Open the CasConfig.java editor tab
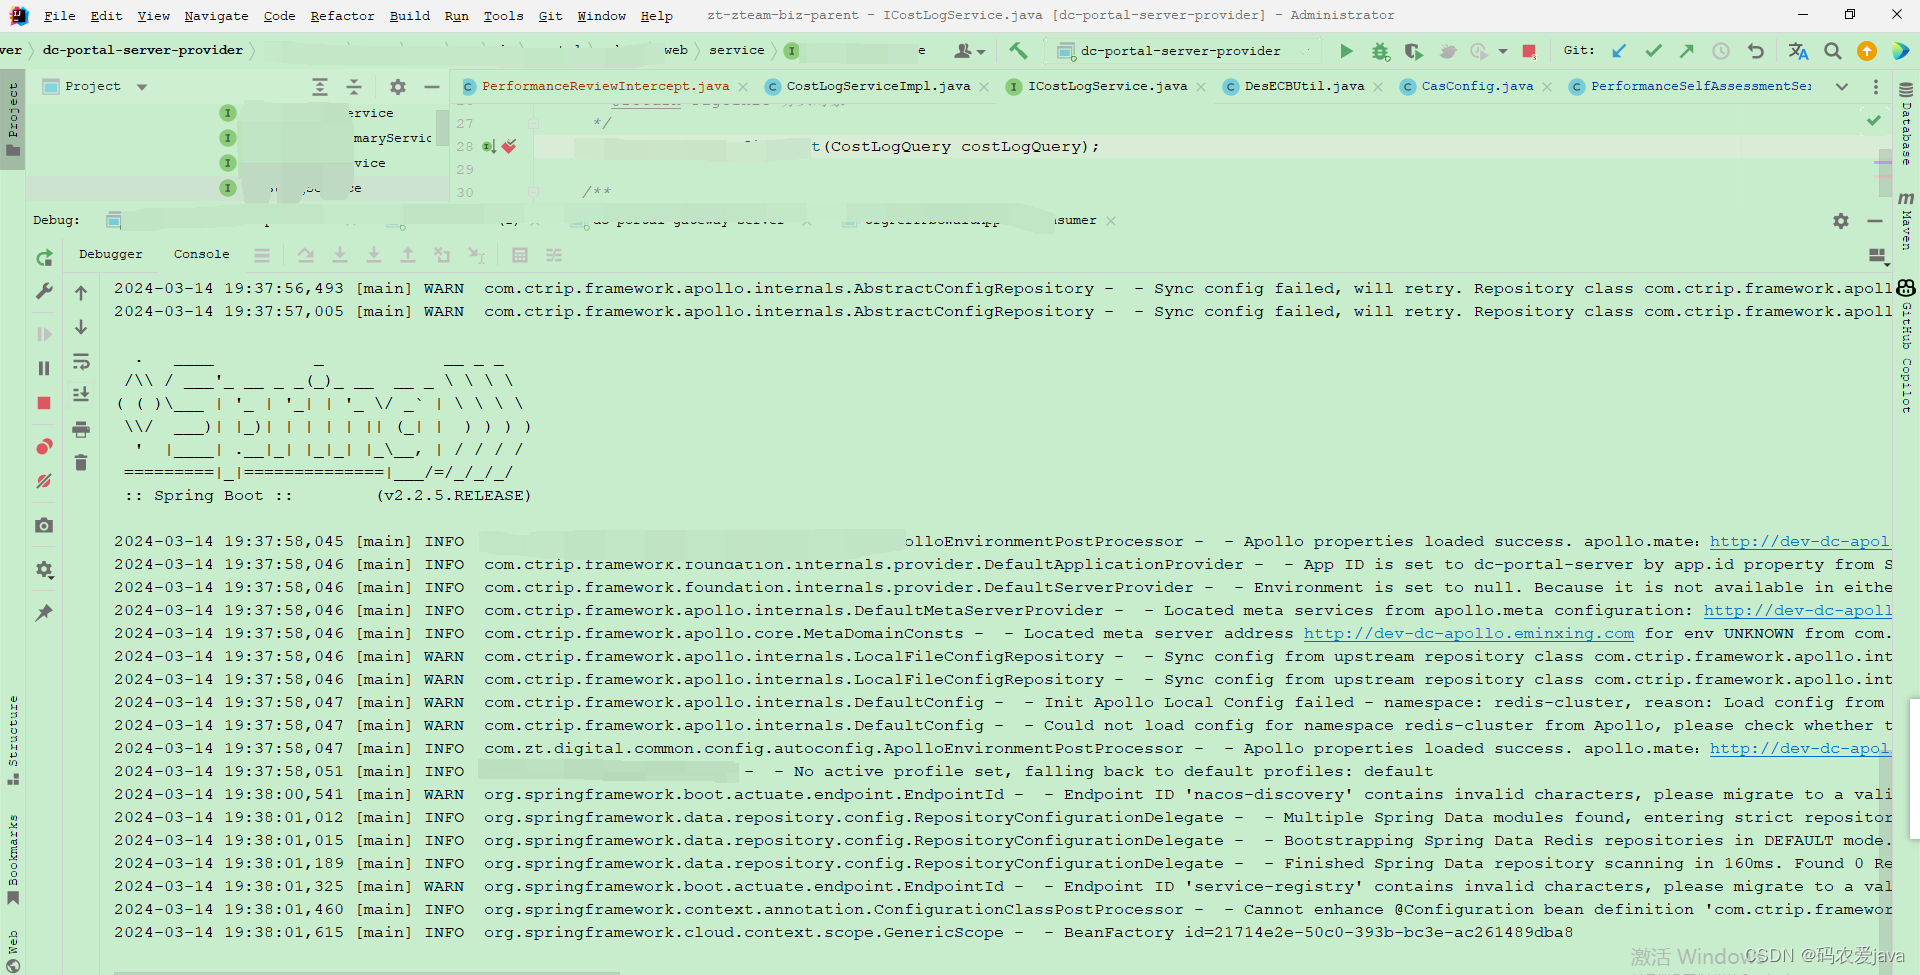This screenshot has width=1920, height=975. click(x=1477, y=87)
